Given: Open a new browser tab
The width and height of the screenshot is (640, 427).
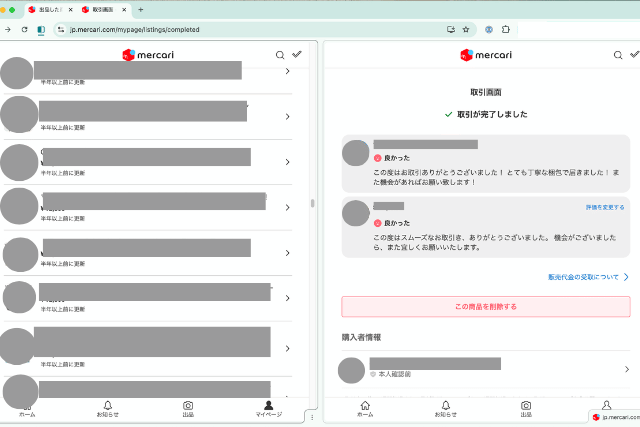Looking at the screenshot, I should 141,9.
